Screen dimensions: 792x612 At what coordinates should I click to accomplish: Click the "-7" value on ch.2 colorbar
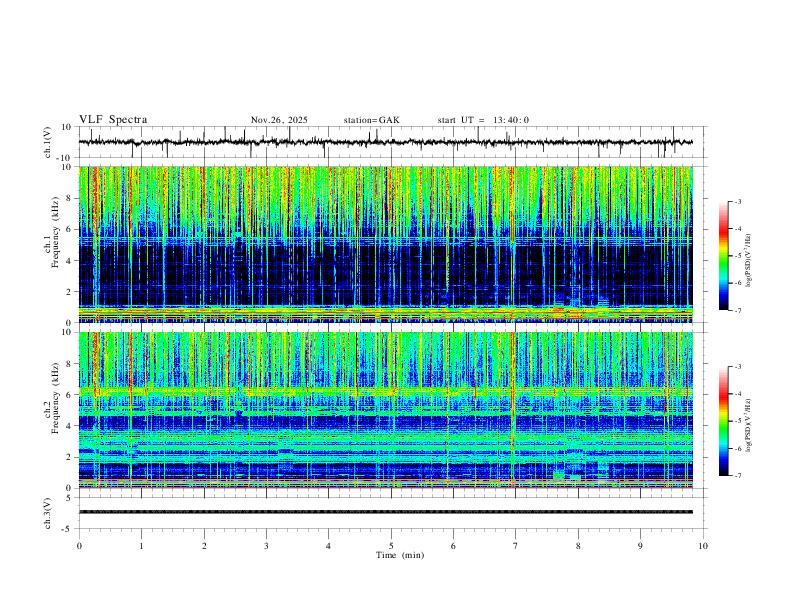click(x=737, y=476)
